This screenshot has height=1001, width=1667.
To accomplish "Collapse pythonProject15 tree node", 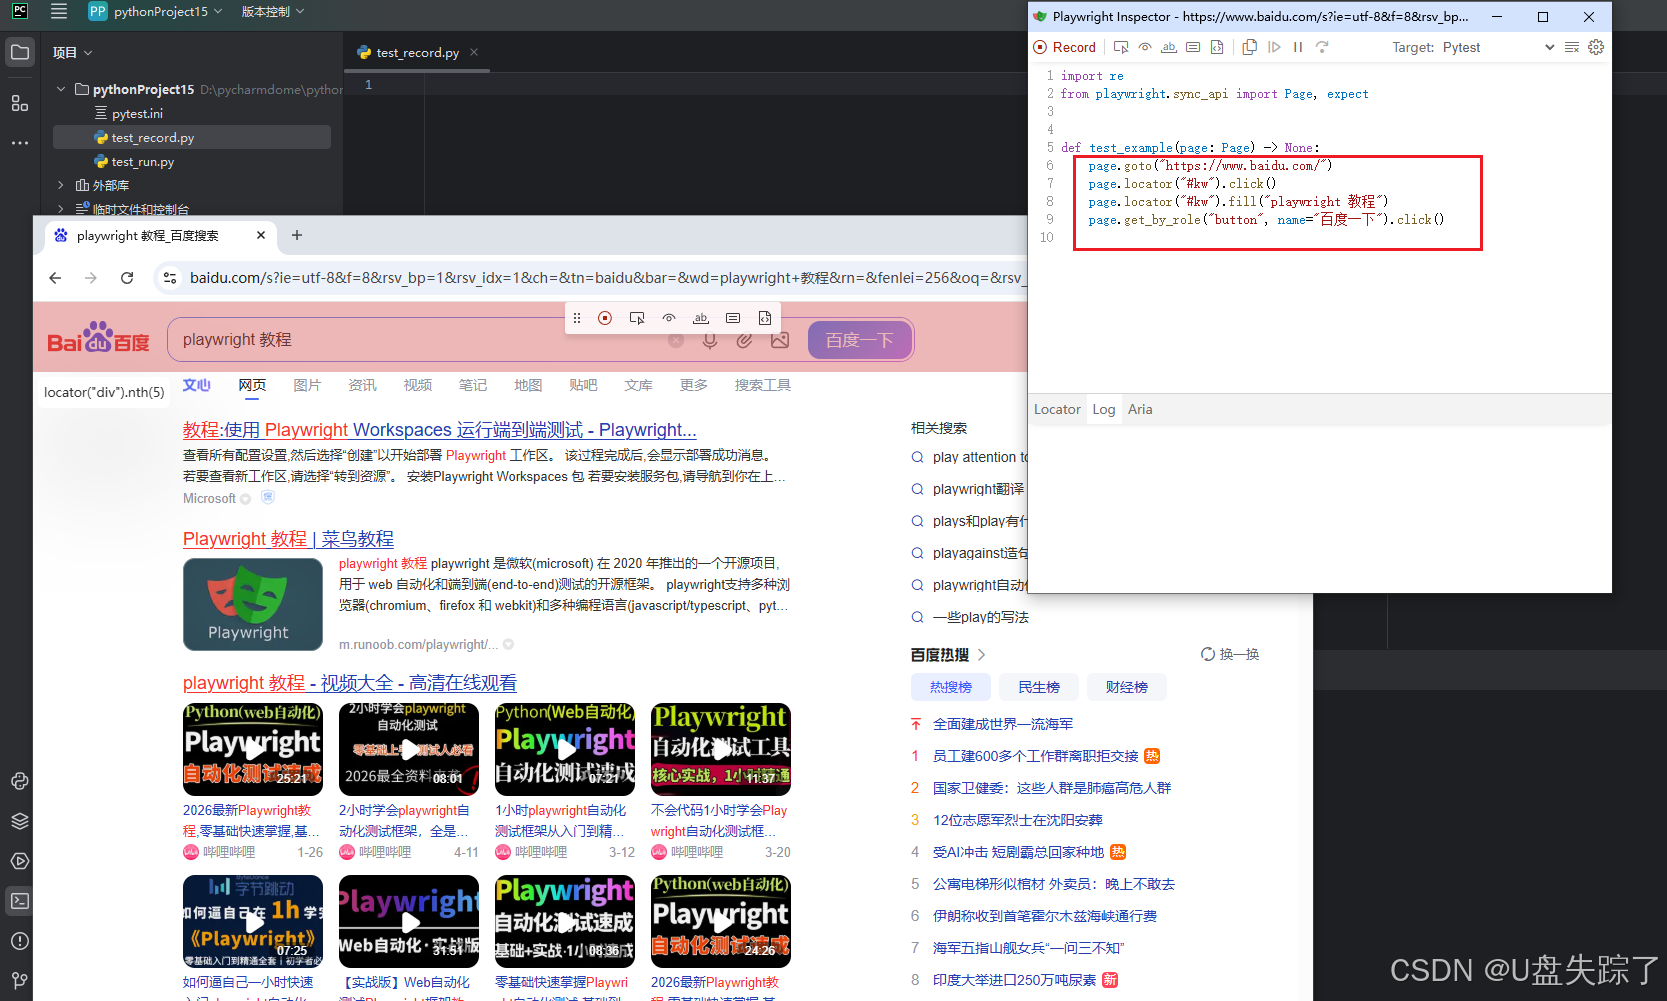I will coord(61,89).
